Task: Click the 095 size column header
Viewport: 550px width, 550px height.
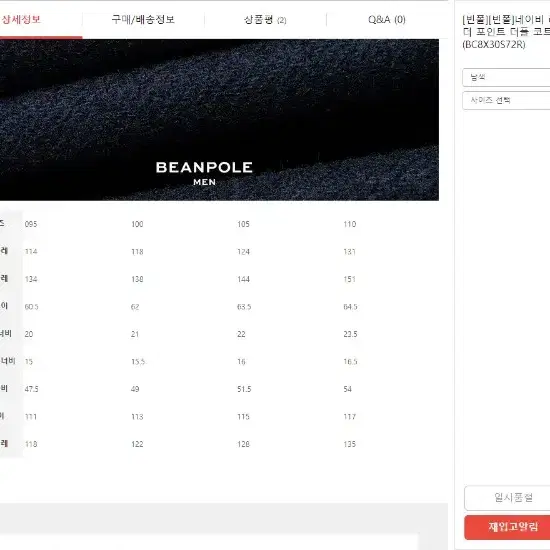Action: pos(31,224)
